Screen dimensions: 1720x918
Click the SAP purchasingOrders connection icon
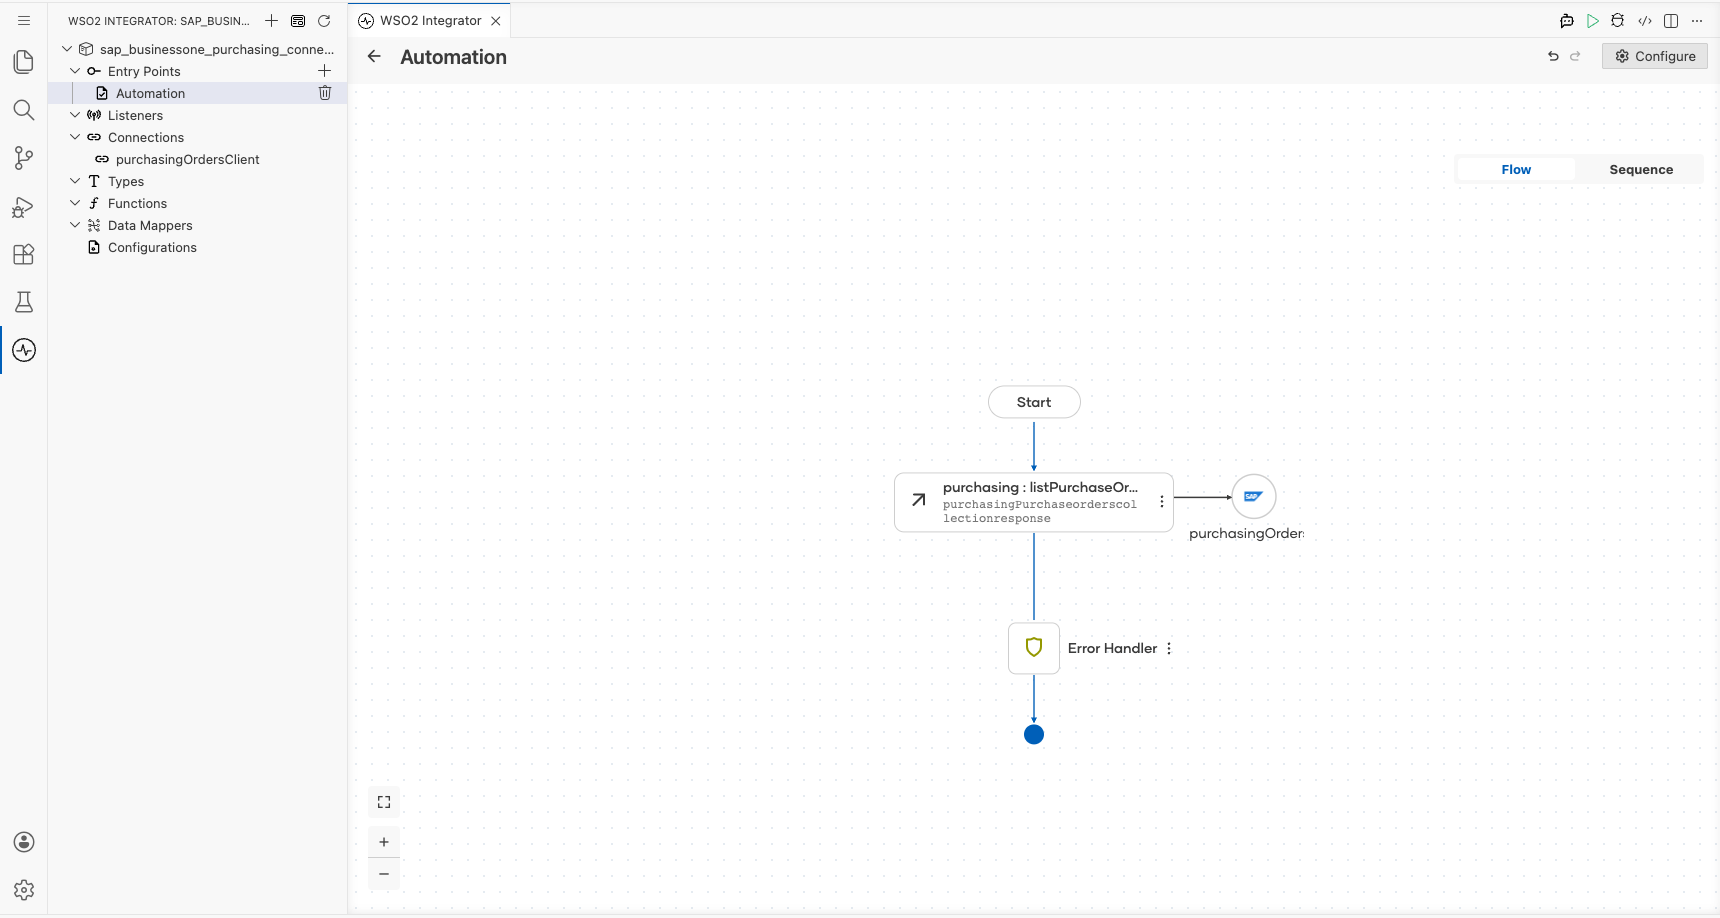click(x=1254, y=497)
